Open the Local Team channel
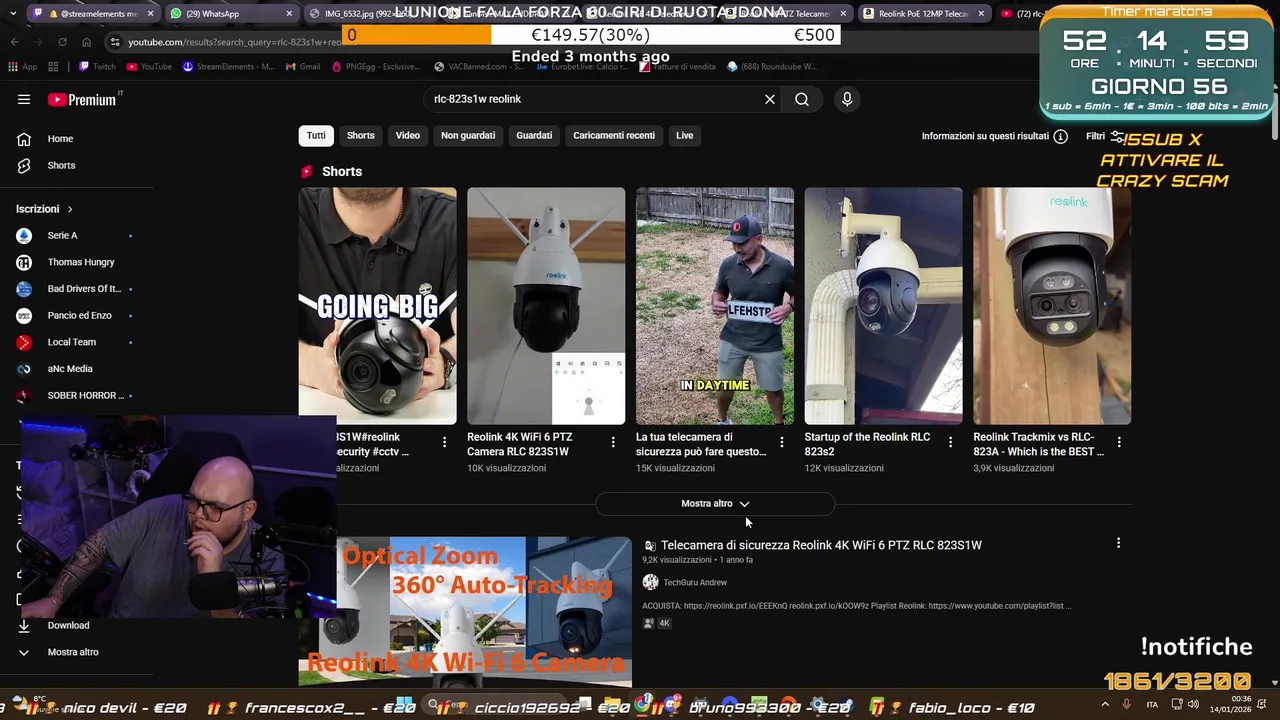1280x720 pixels. click(74, 342)
